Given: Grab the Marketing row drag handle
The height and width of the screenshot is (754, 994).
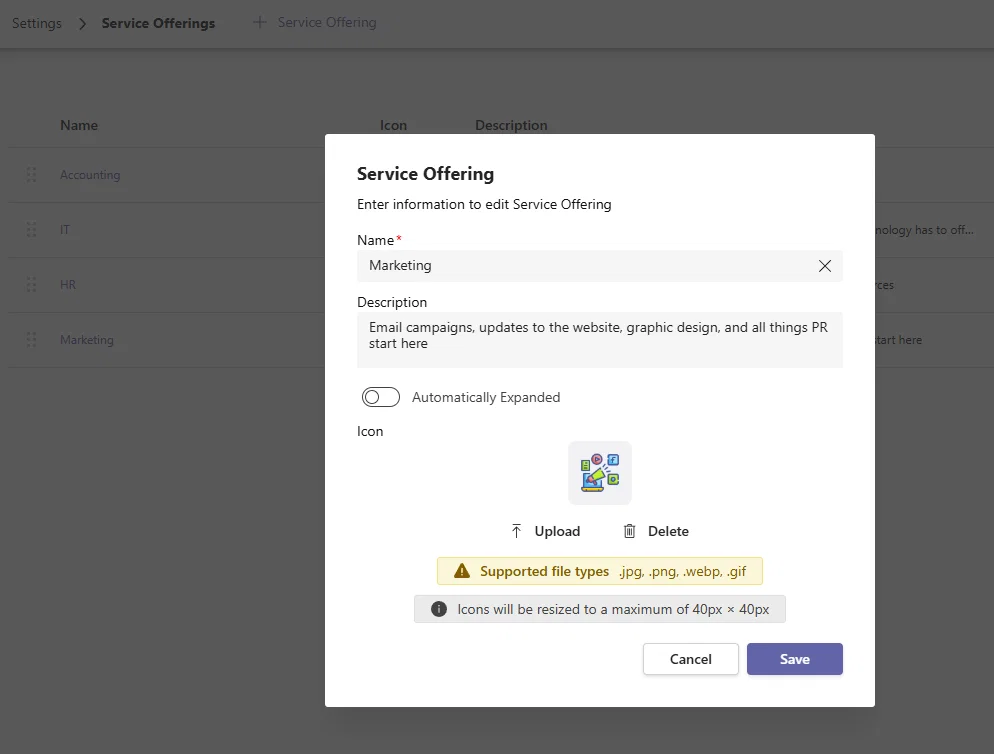Looking at the screenshot, I should [31, 340].
